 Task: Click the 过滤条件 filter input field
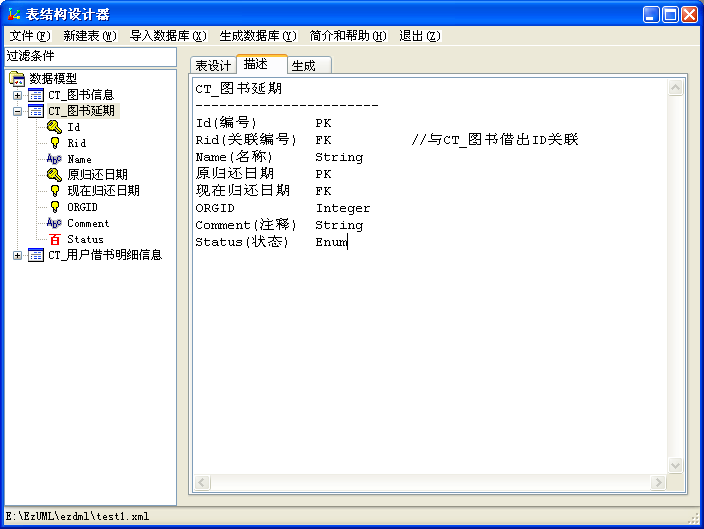point(89,56)
